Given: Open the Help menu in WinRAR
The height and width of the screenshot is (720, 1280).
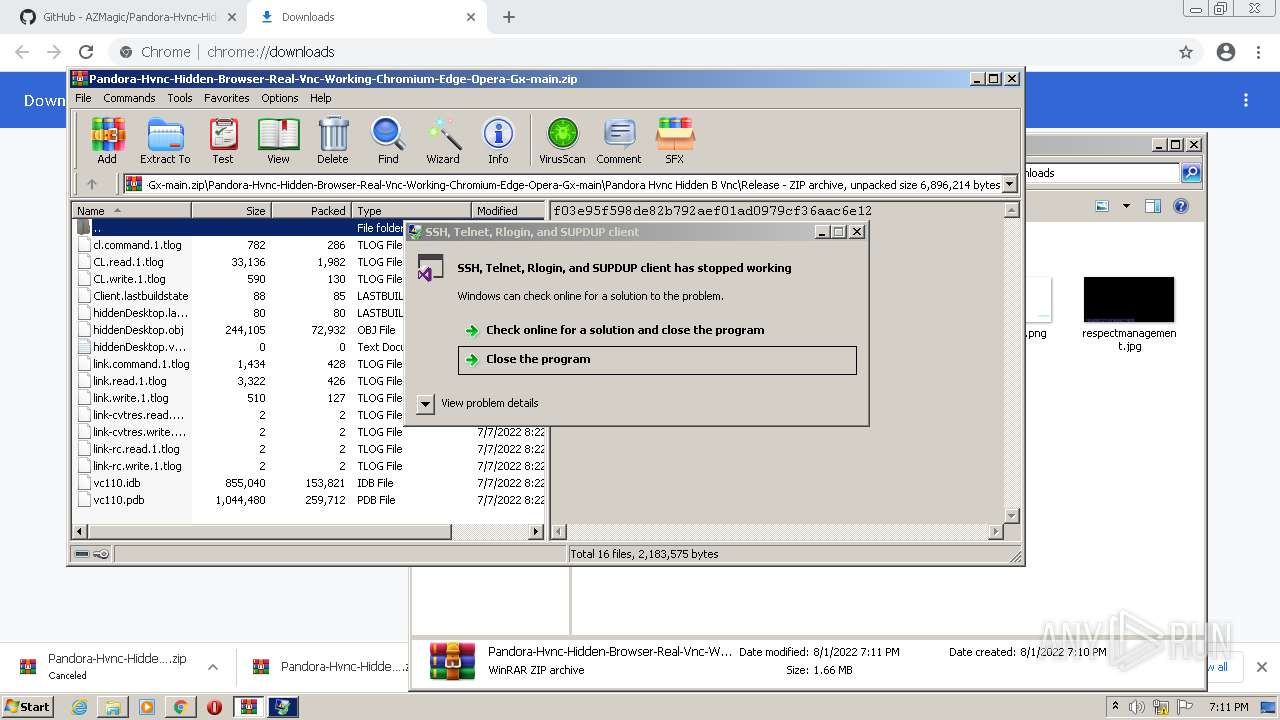Looking at the screenshot, I should [320, 98].
